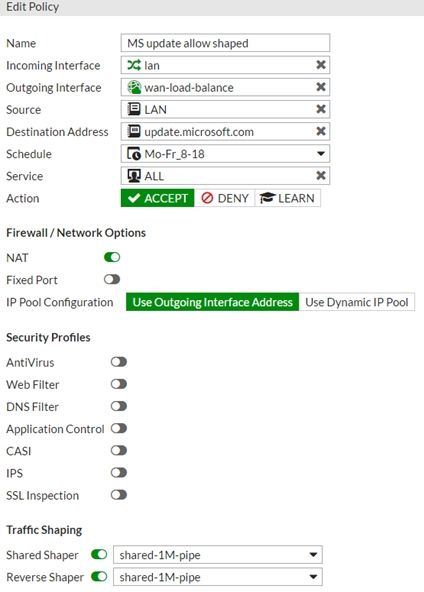Choose Use Outgoing Interface Address
424x592 pixels.
pyautogui.click(x=213, y=302)
